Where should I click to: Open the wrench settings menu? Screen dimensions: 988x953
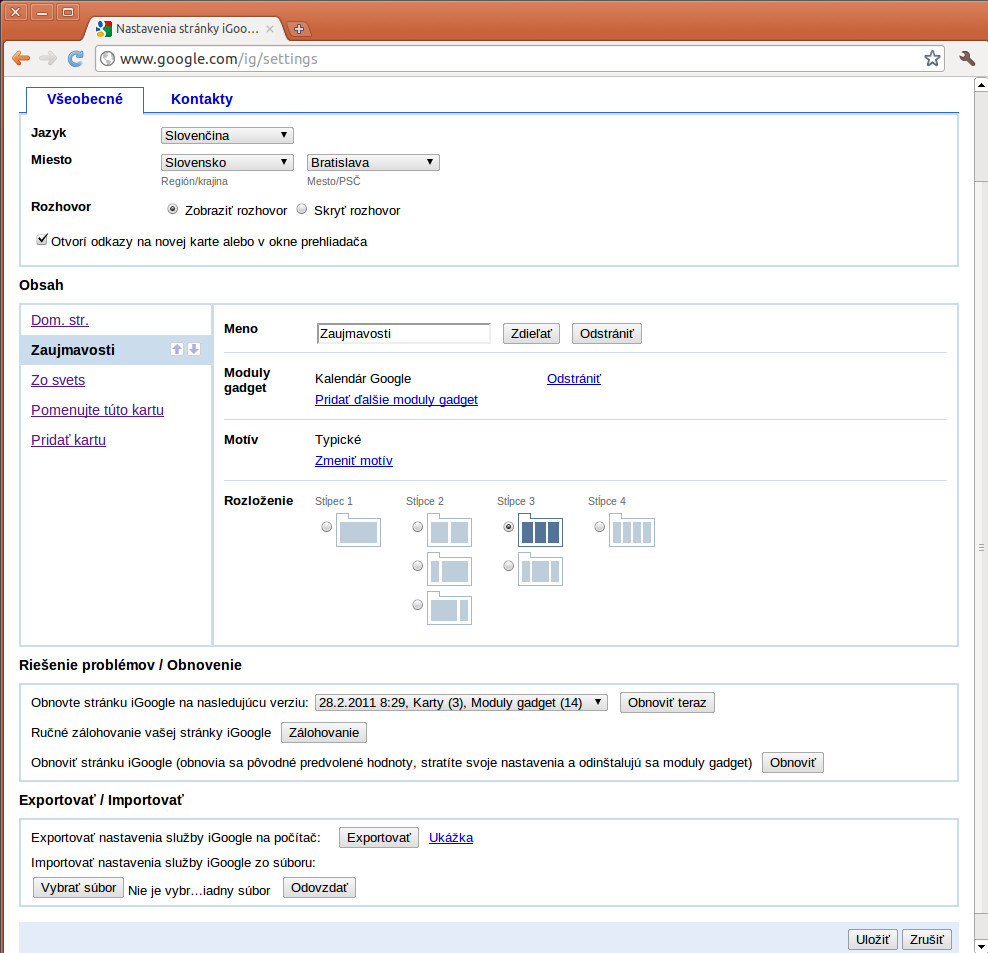967,59
